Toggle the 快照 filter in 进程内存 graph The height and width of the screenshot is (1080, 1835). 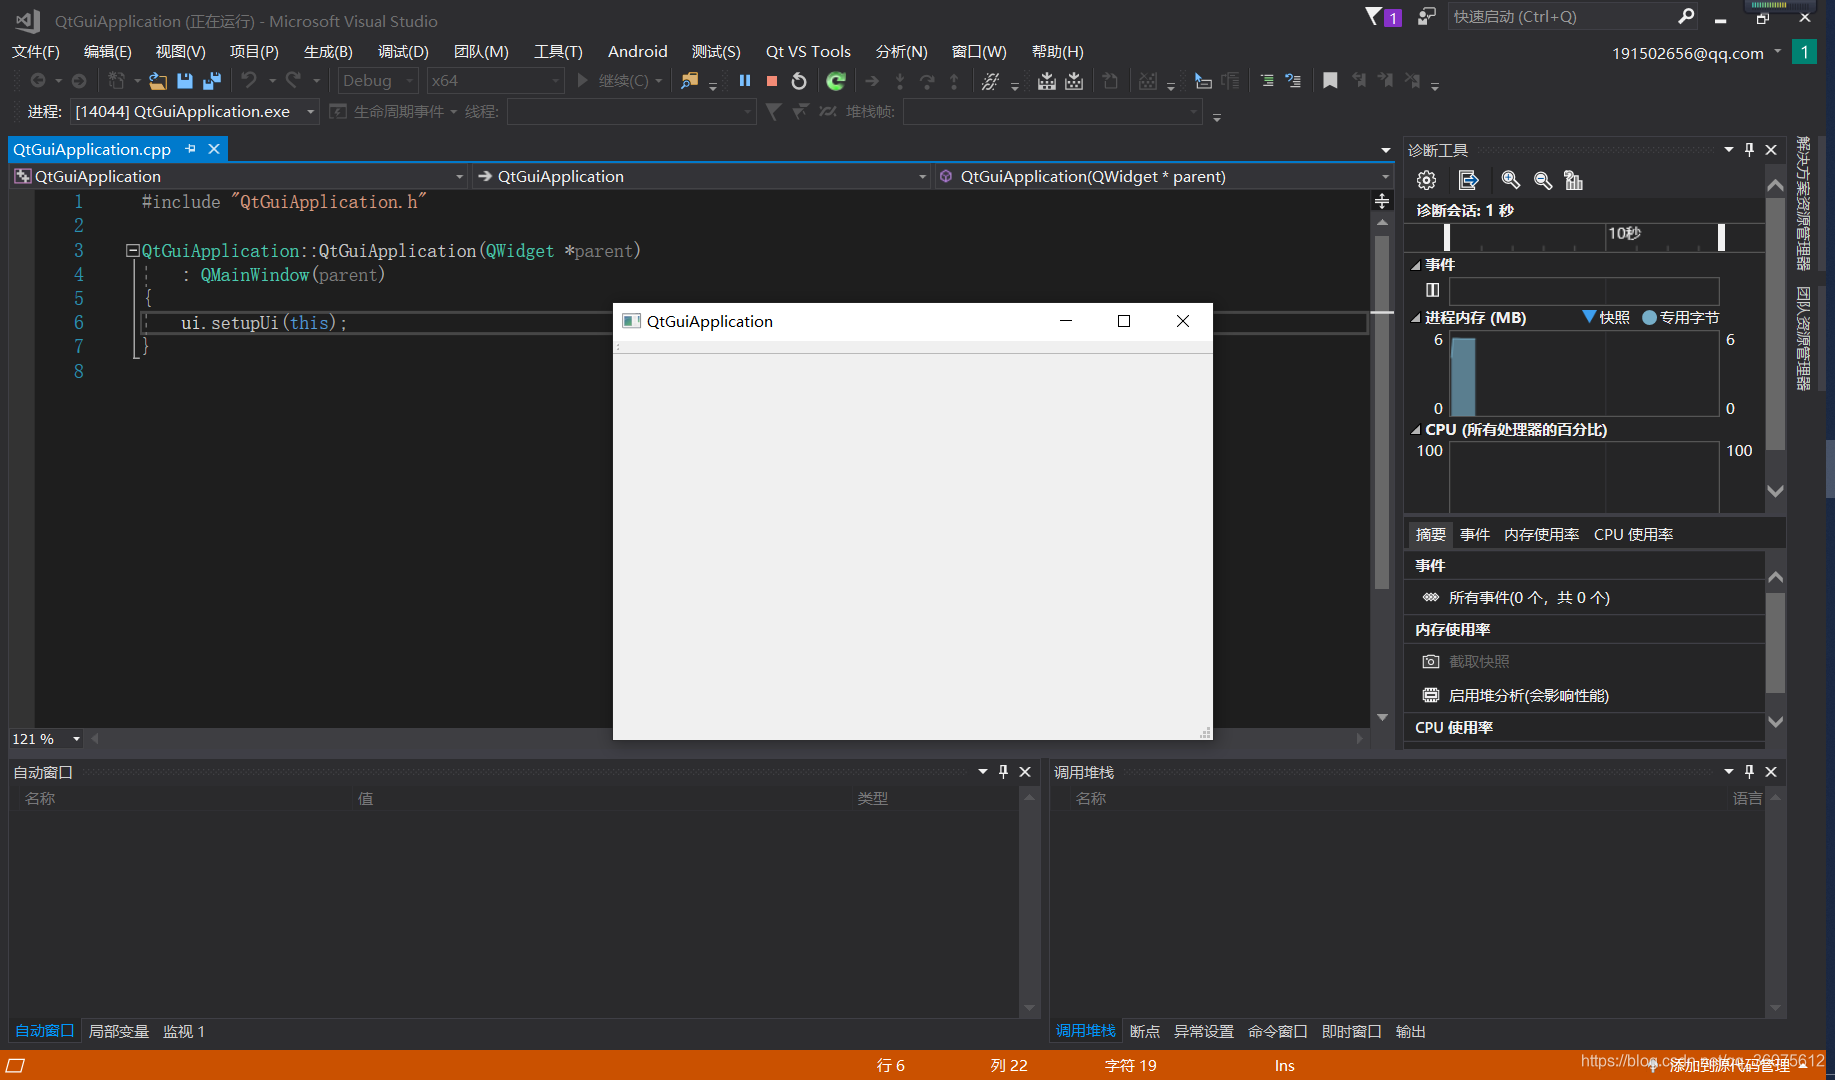1606,317
